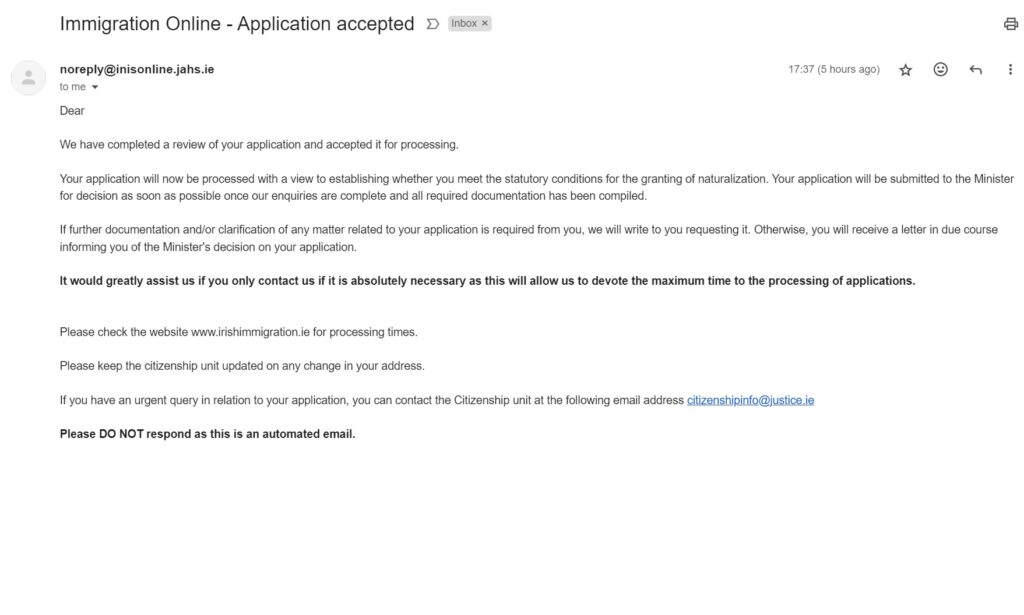Click the "Dear" greeting line
The width and height of the screenshot is (1024, 615).
point(72,111)
